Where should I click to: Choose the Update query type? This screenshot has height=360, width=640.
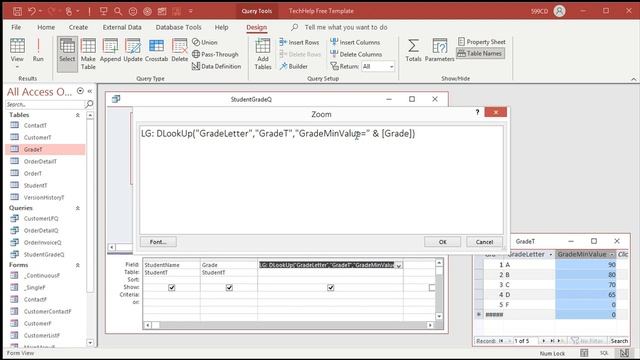click(133, 50)
